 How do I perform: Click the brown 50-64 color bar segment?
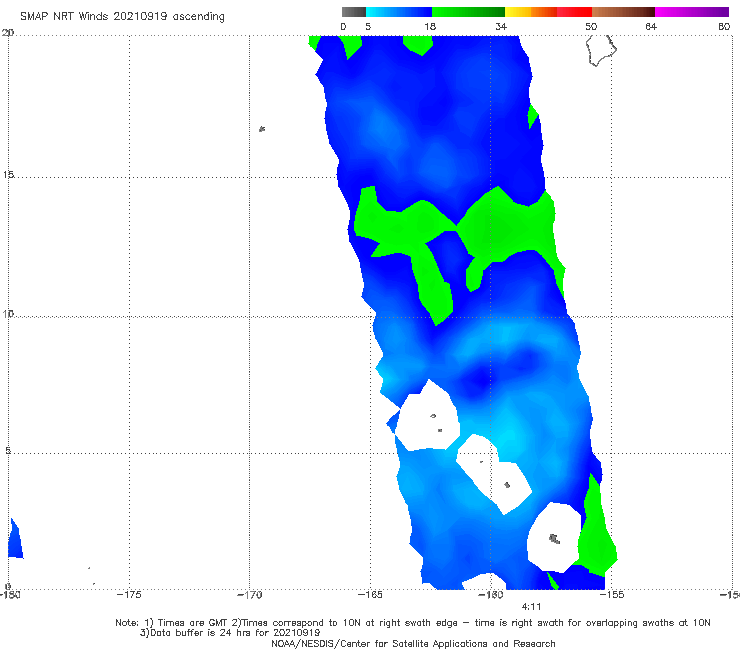[623, 12]
